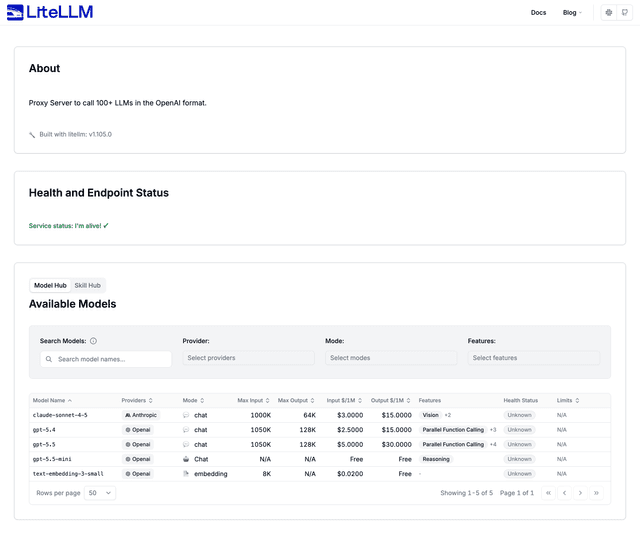Image resolution: width=640 pixels, height=541 pixels.
Task: Go to previous page of models
Action: pyautogui.click(x=564, y=493)
